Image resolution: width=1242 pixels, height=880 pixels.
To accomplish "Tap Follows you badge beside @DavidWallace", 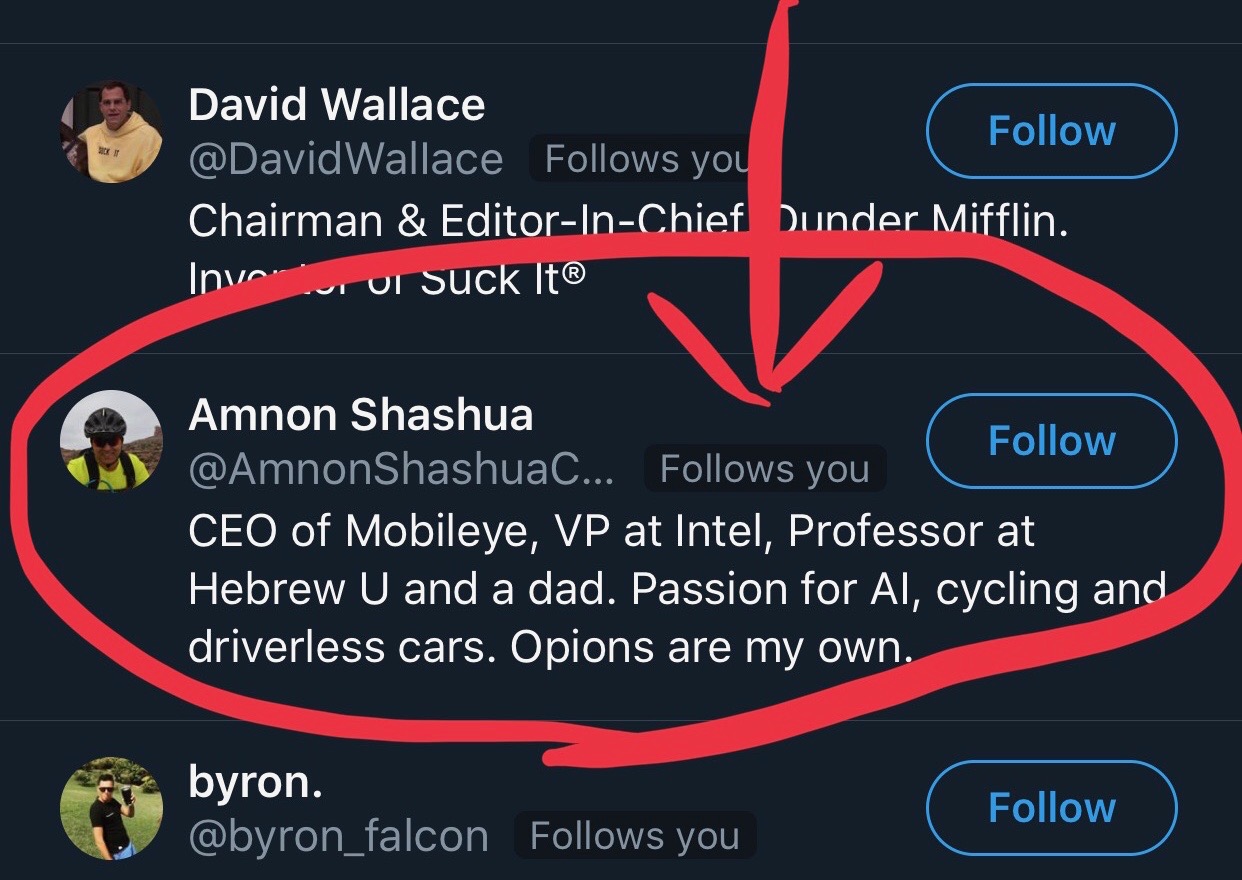I will click(x=645, y=160).
